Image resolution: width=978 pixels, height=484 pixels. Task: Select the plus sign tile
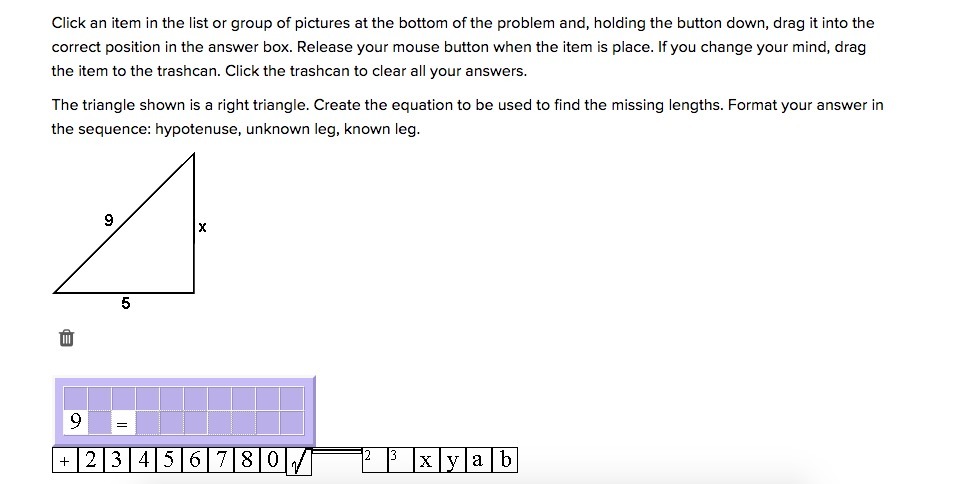coord(64,461)
